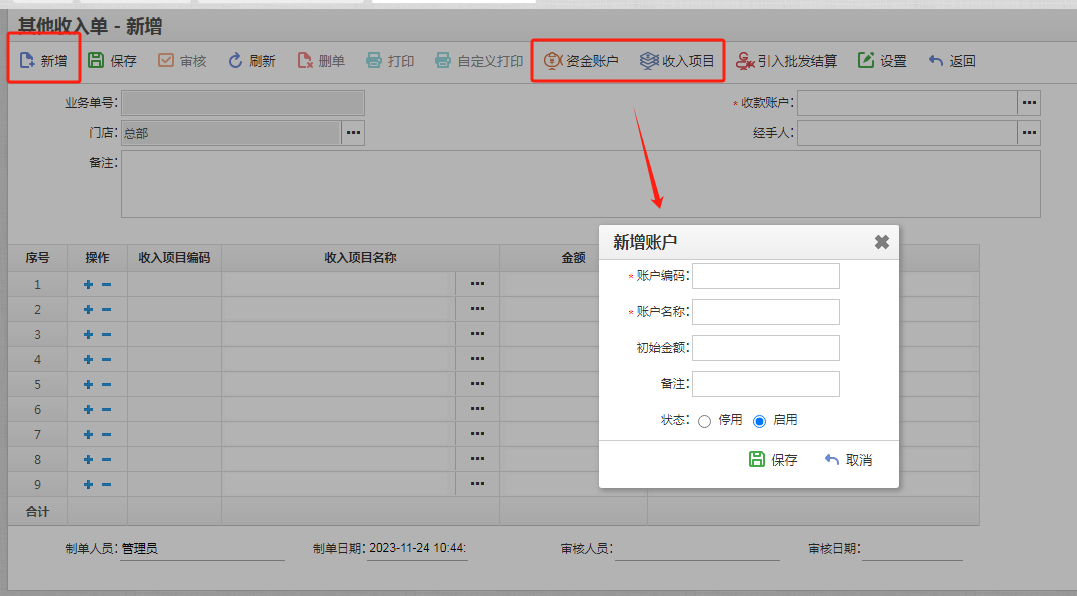1077x596 pixels.
Task: Click the 收入项目名称 column header
Action: [361, 257]
